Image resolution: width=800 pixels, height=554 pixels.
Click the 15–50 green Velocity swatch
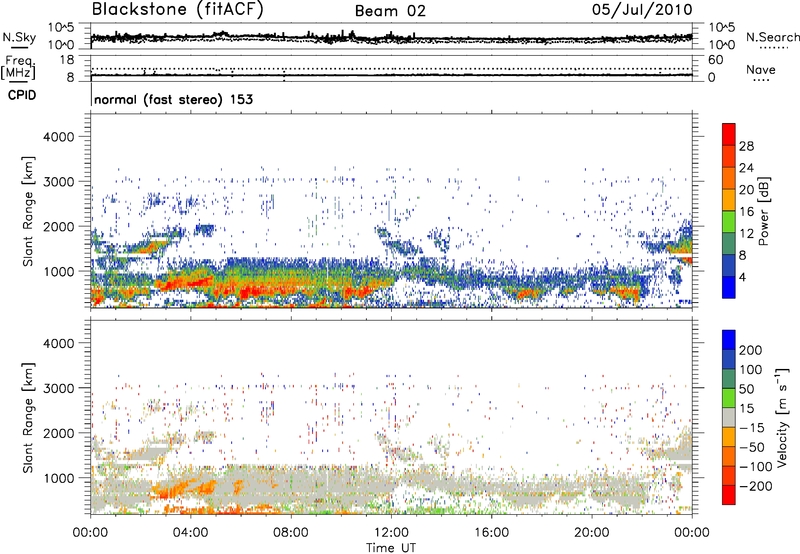(x=729, y=398)
